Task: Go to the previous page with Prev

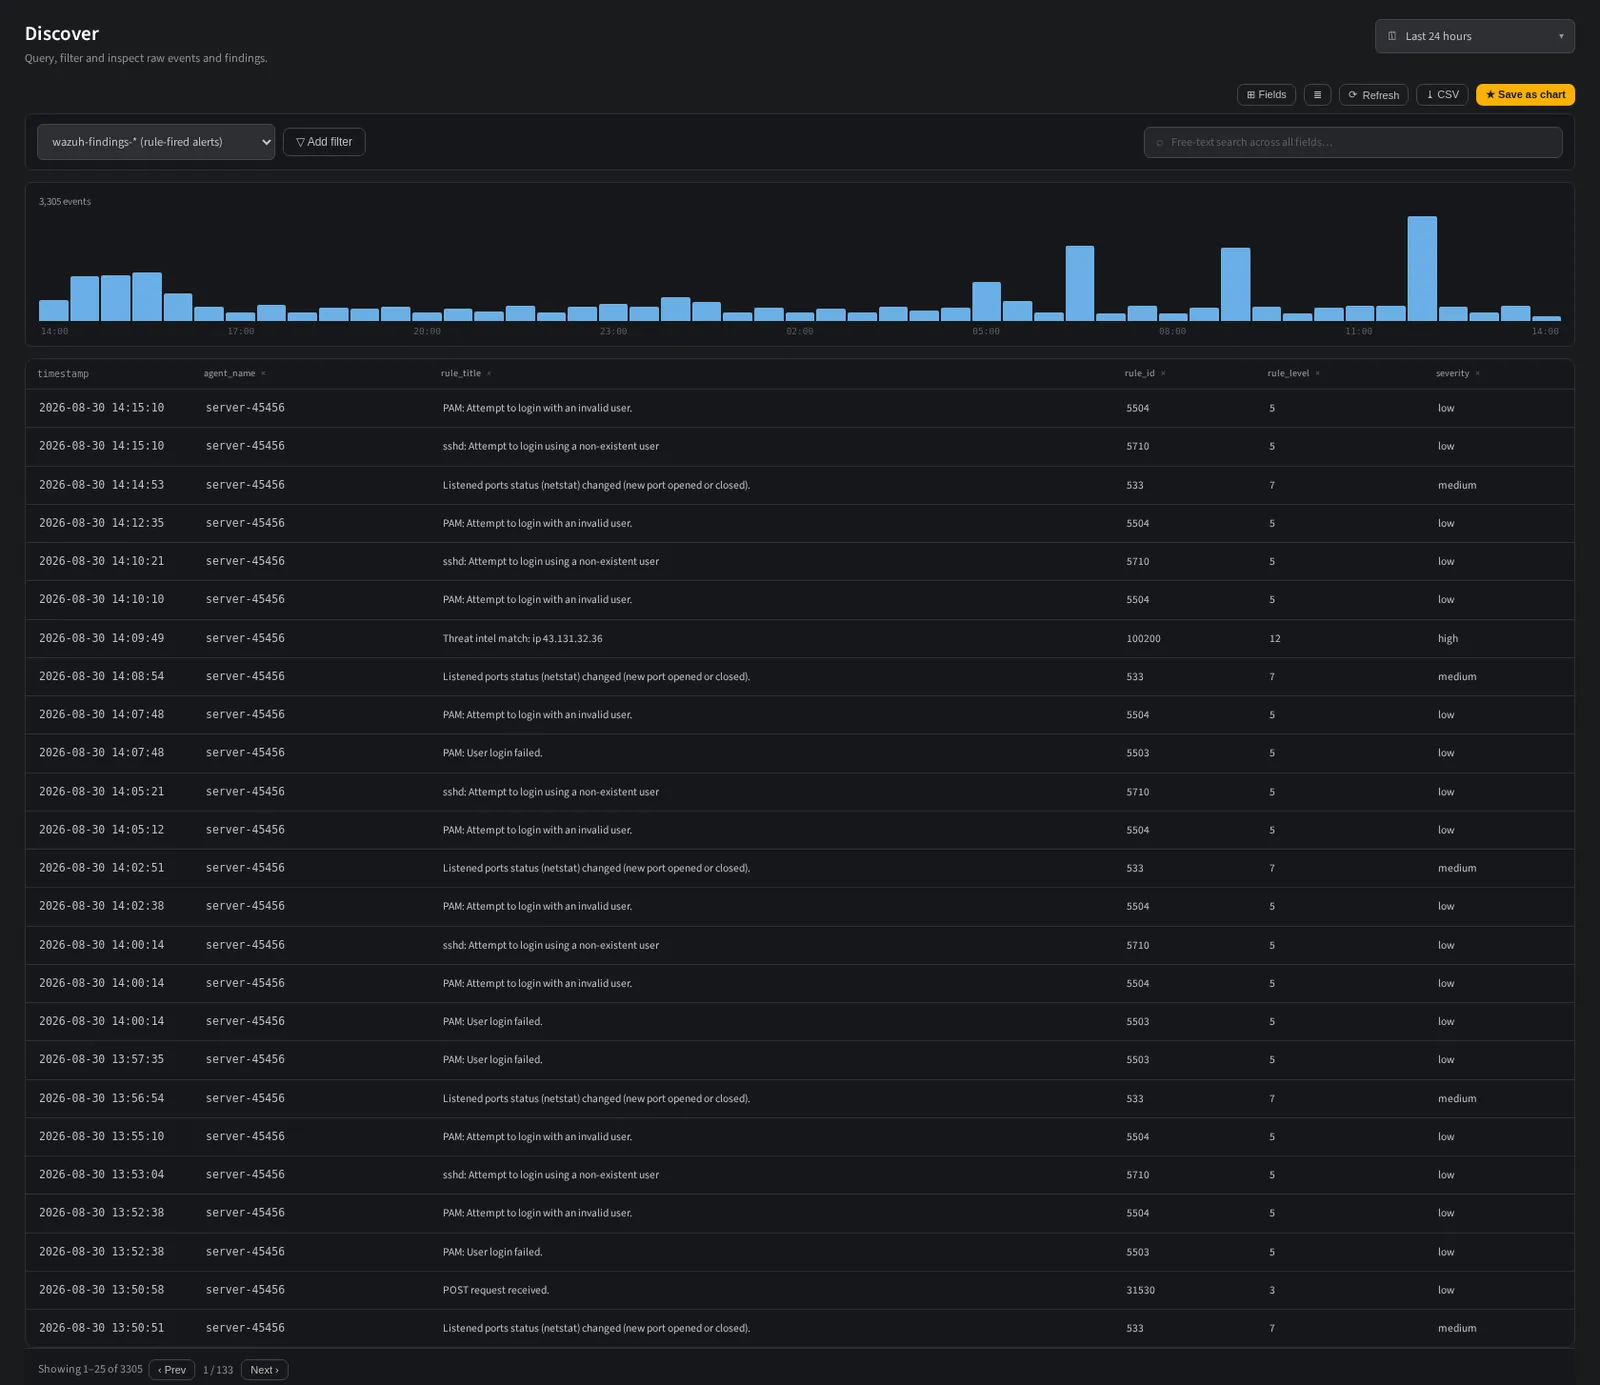Action: point(172,1370)
